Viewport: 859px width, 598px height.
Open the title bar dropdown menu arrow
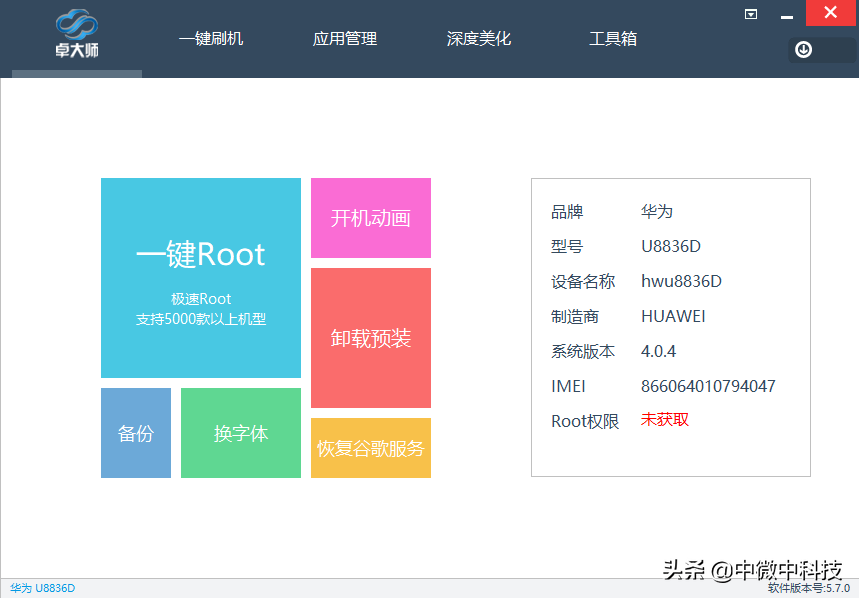[750, 14]
